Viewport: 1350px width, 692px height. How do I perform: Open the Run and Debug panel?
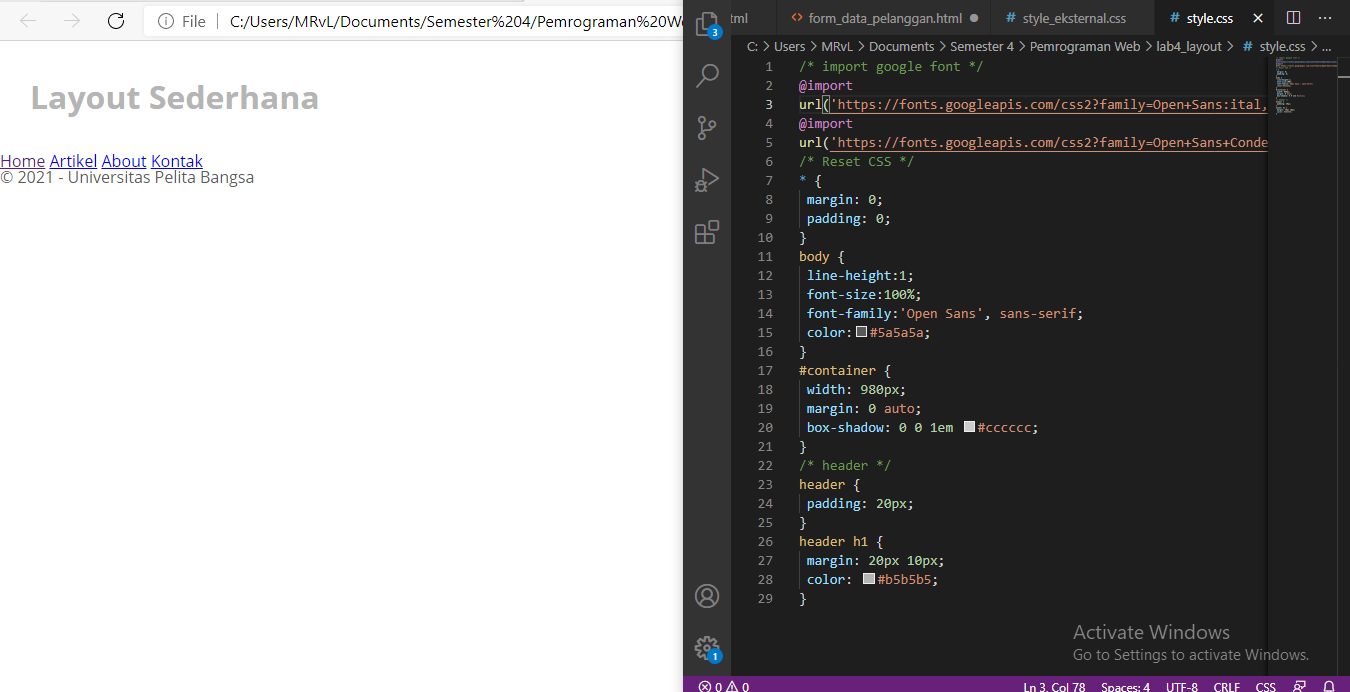[x=708, y=180]
